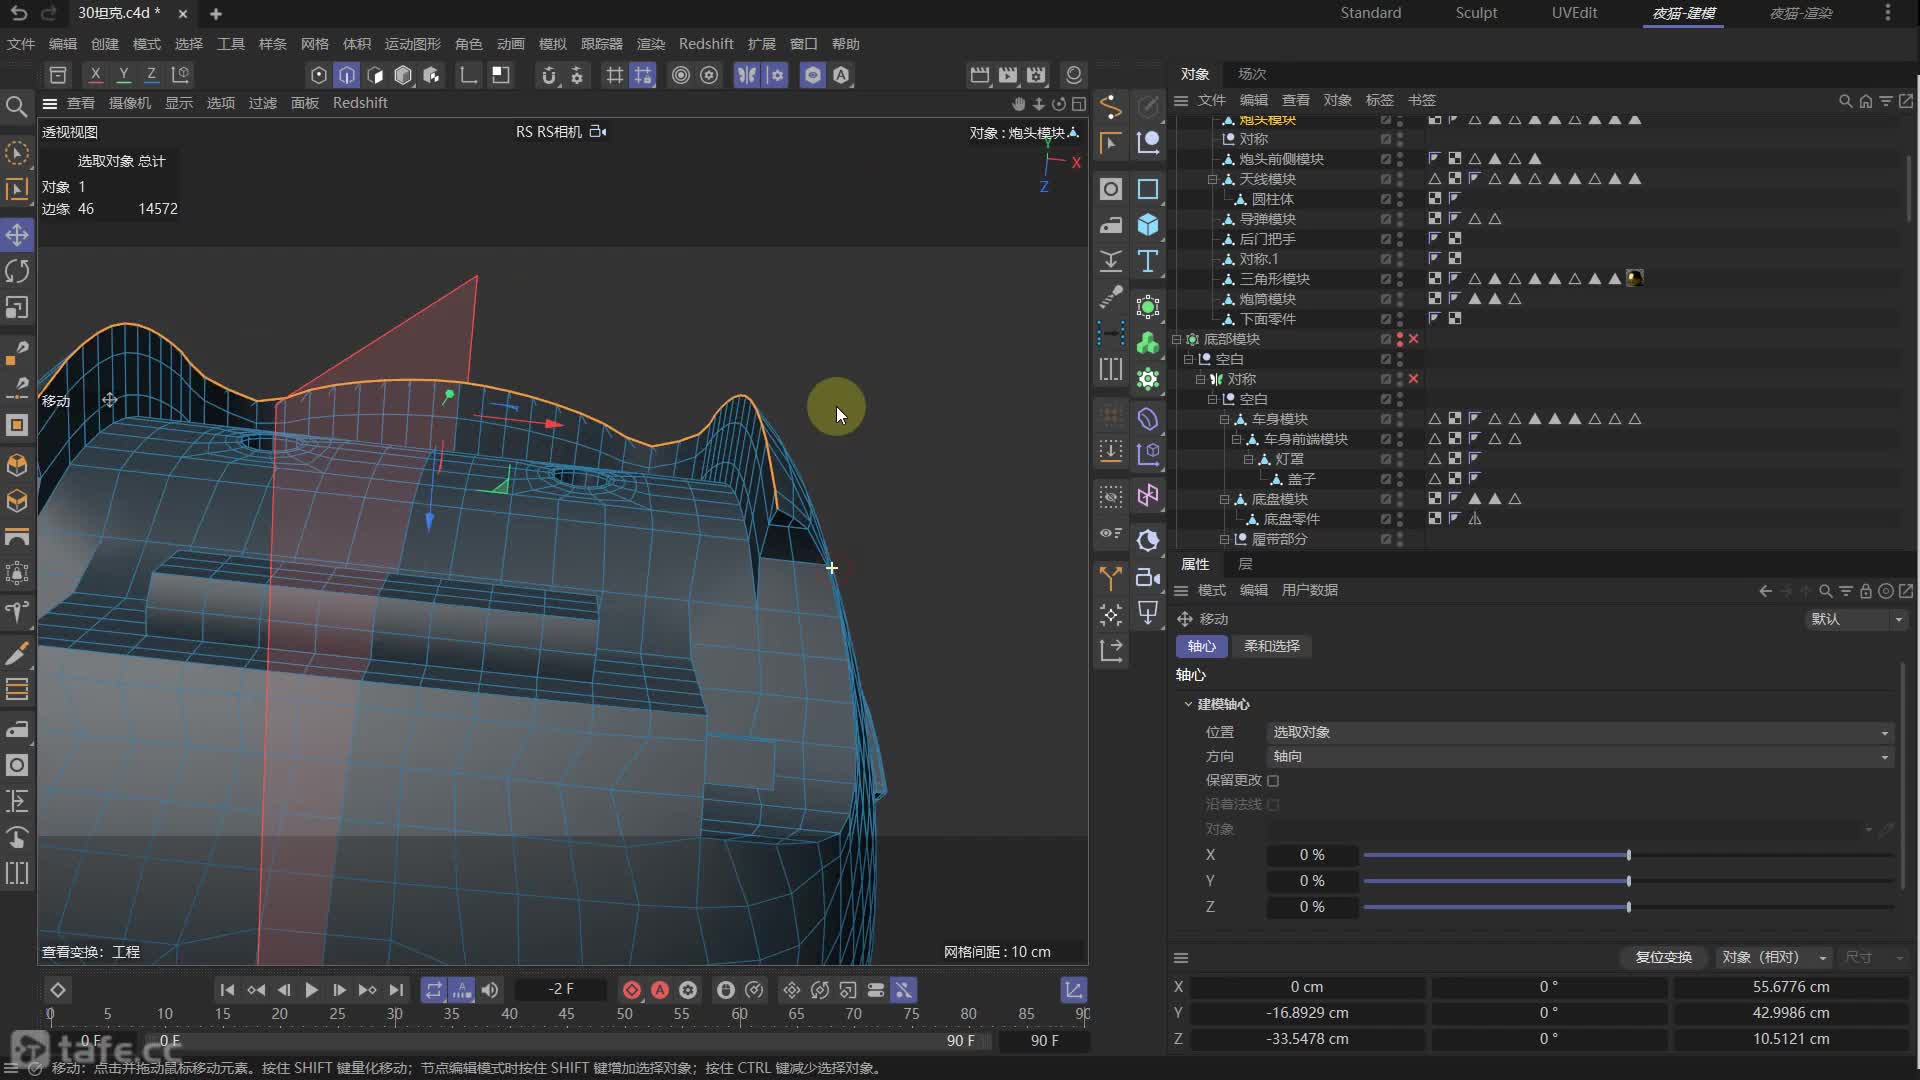Collapse the 建模轴心 section
This screenshot has width=1920, height=1080.
[1188, 705]
